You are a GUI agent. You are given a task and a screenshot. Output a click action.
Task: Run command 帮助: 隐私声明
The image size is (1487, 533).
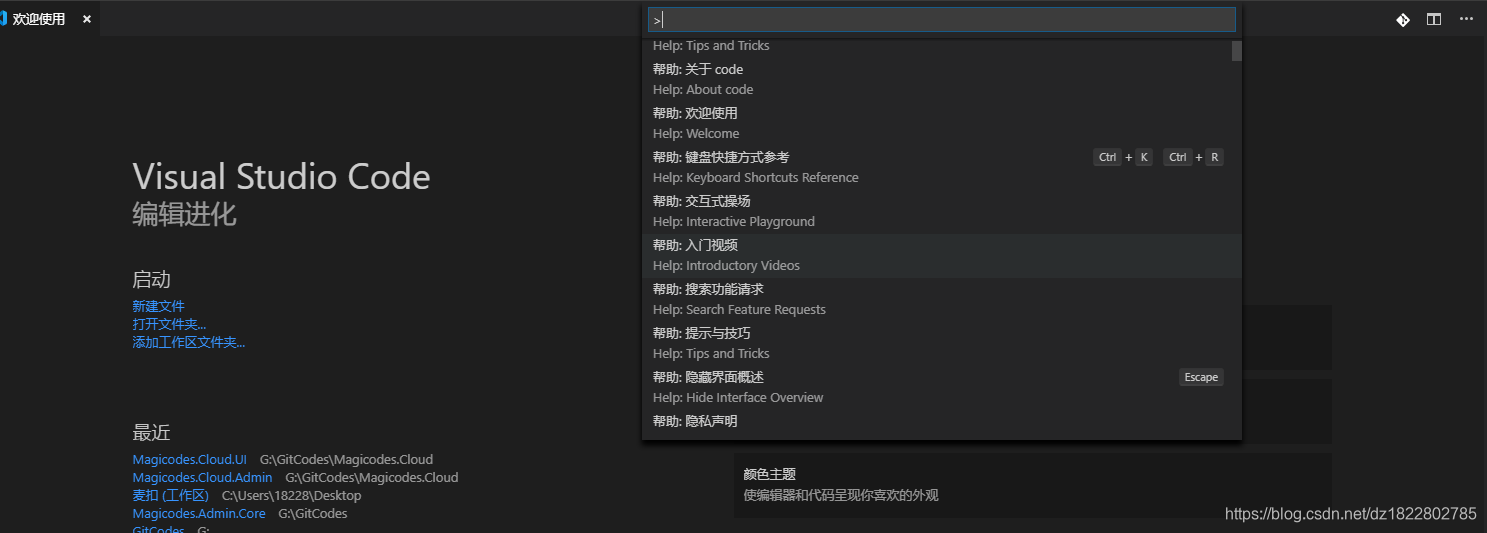pos(942,424)
